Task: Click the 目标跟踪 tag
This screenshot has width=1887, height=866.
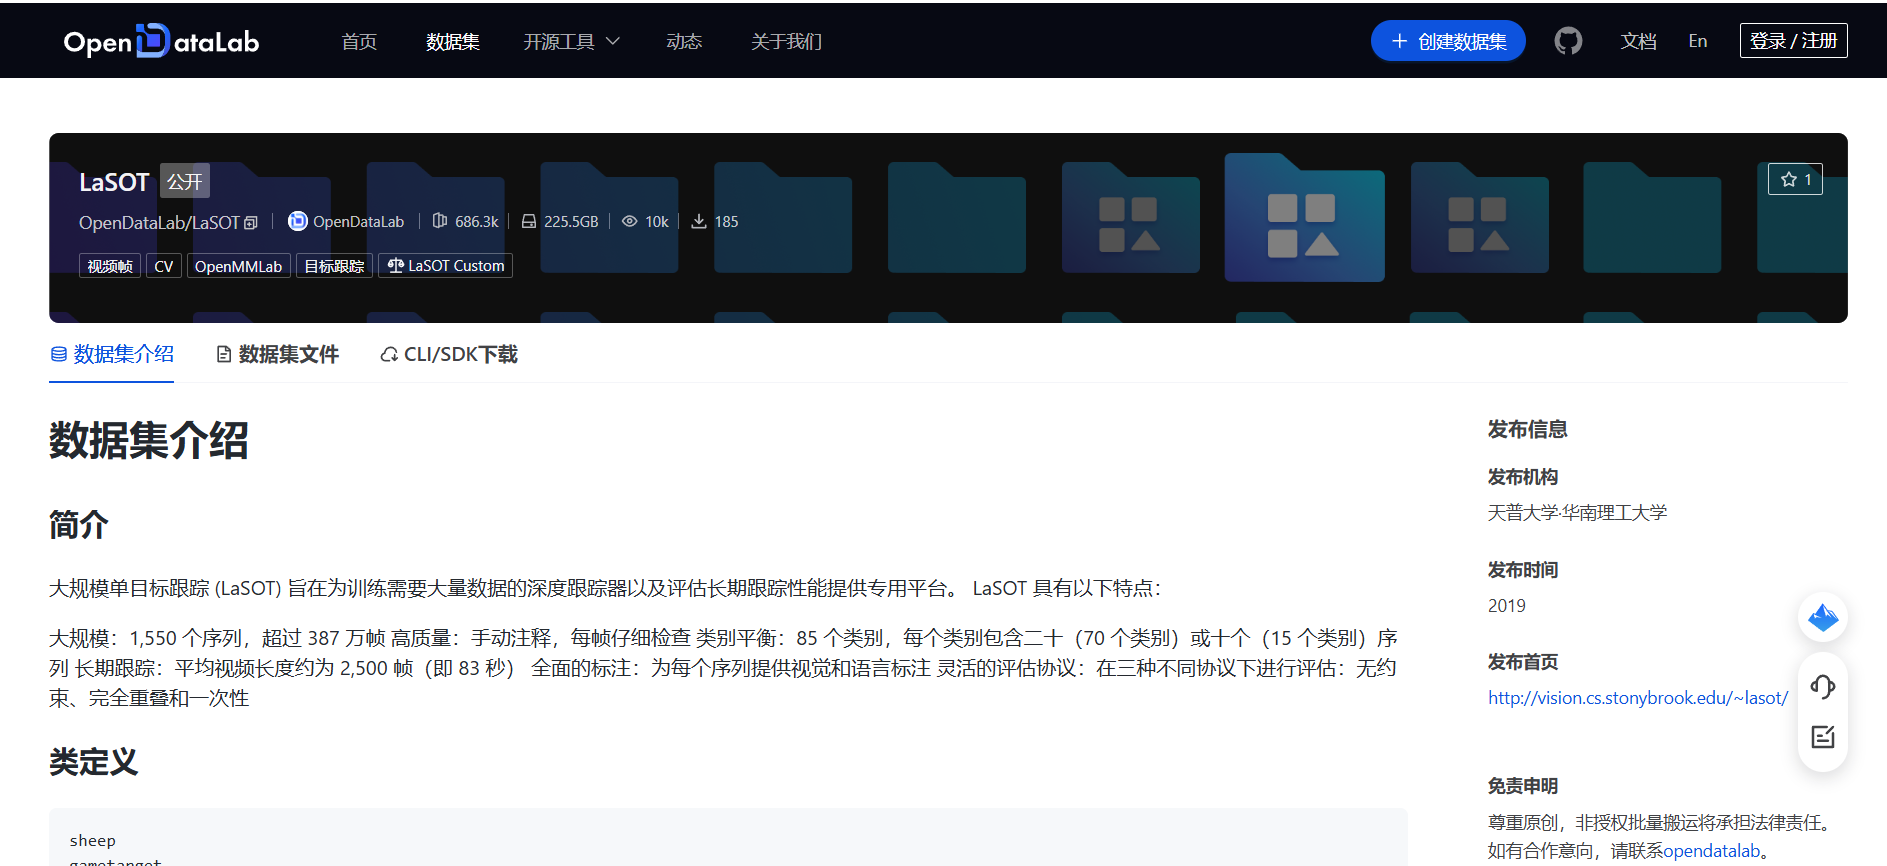Action: (x=334, y=266)
